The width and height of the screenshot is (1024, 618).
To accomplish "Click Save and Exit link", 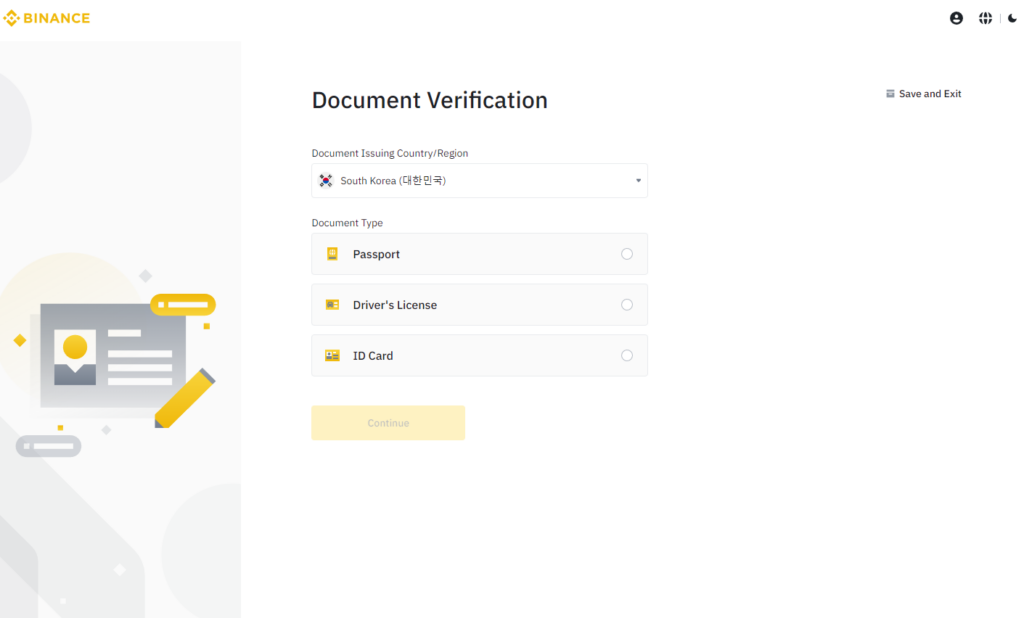I will click(x=923, y=93).
